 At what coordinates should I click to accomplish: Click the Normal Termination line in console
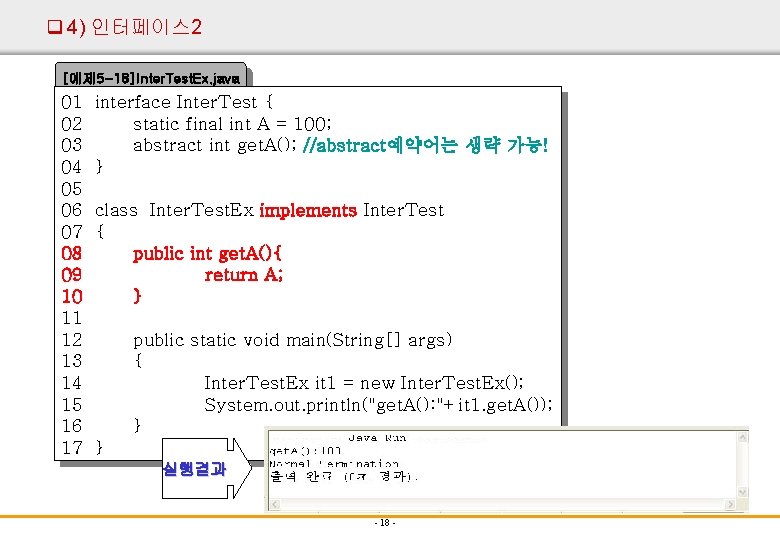coord(334,463)
